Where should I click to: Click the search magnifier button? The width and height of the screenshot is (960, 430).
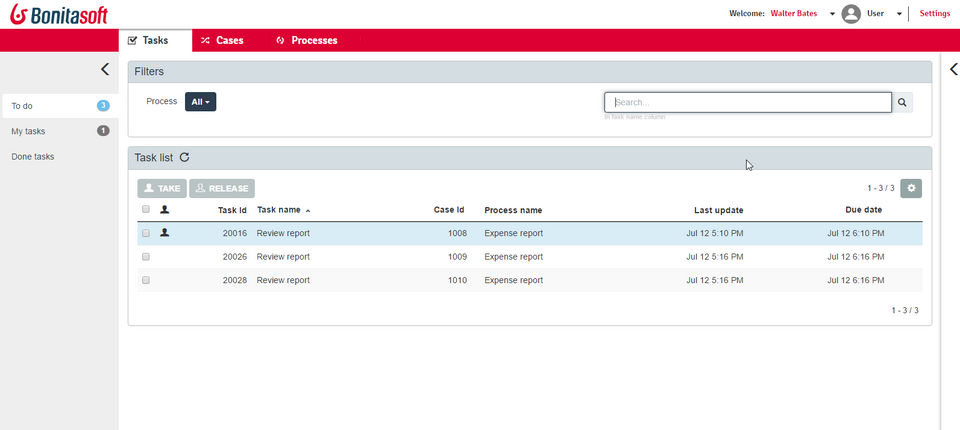click(x=902, y=102)
